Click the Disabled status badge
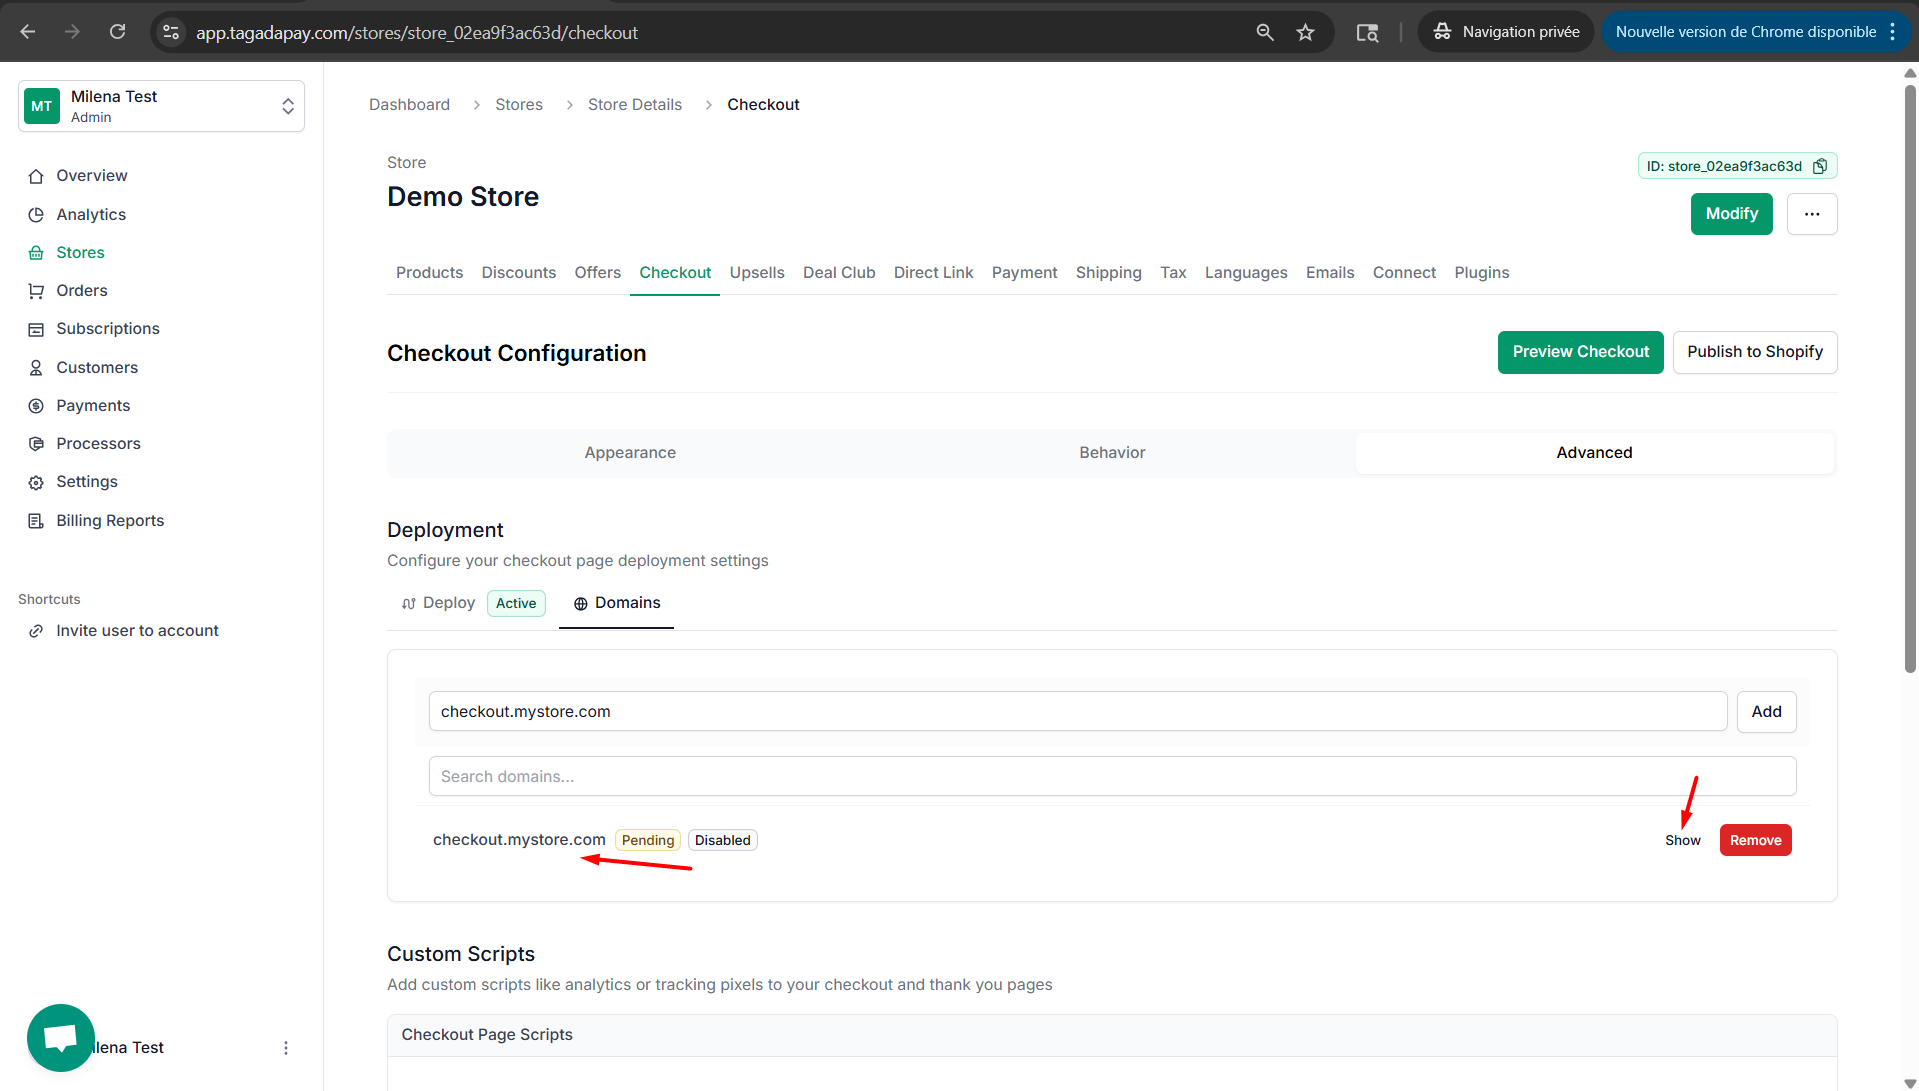 (x=722, y=841)
